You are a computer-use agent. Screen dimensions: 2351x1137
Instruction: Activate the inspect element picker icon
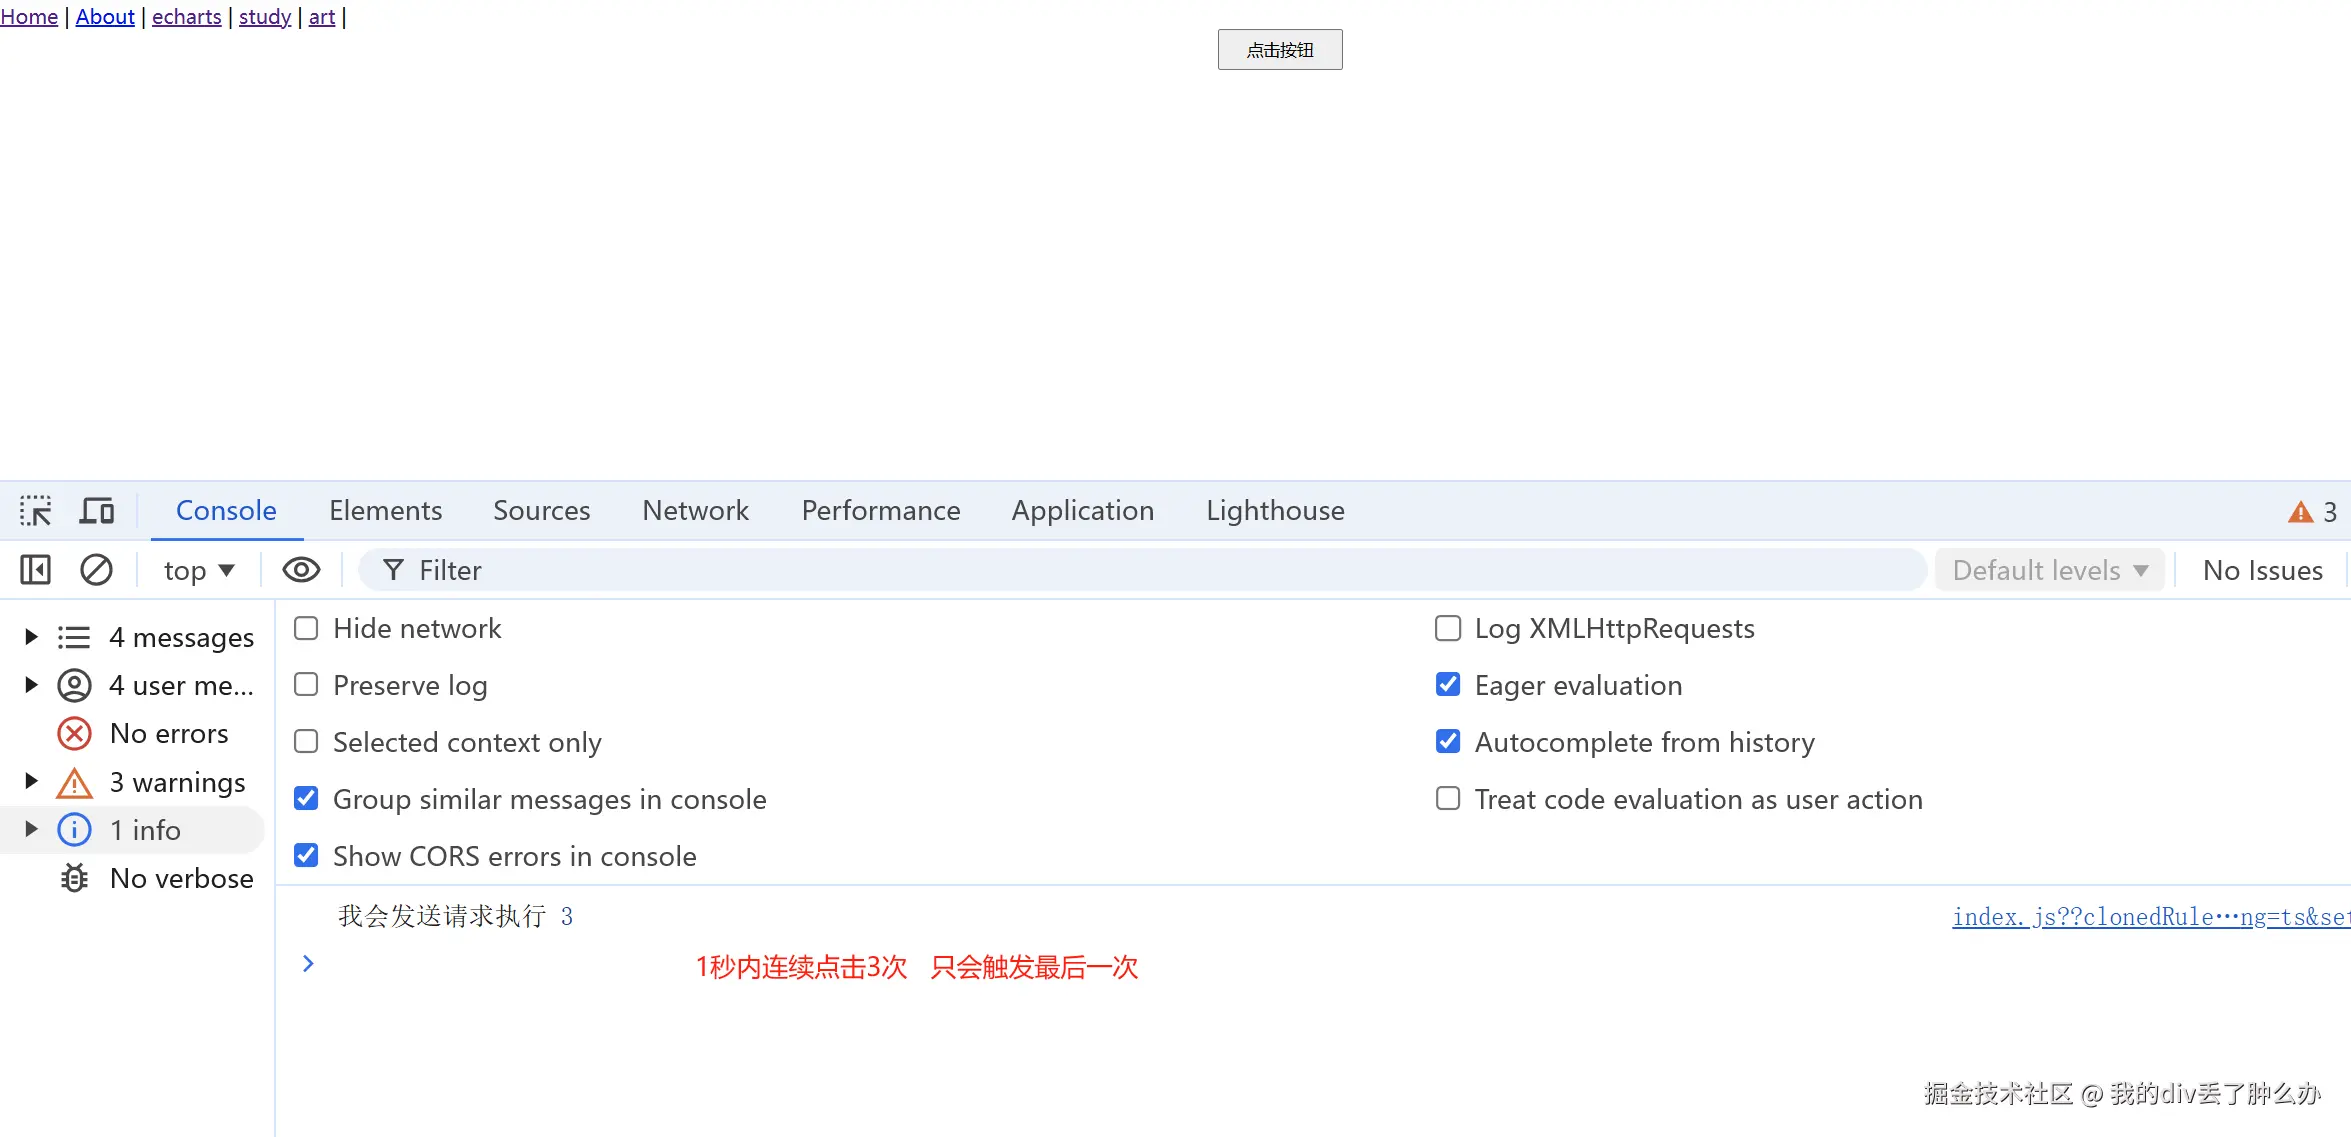pyautogui.click(x=36, y=511)
